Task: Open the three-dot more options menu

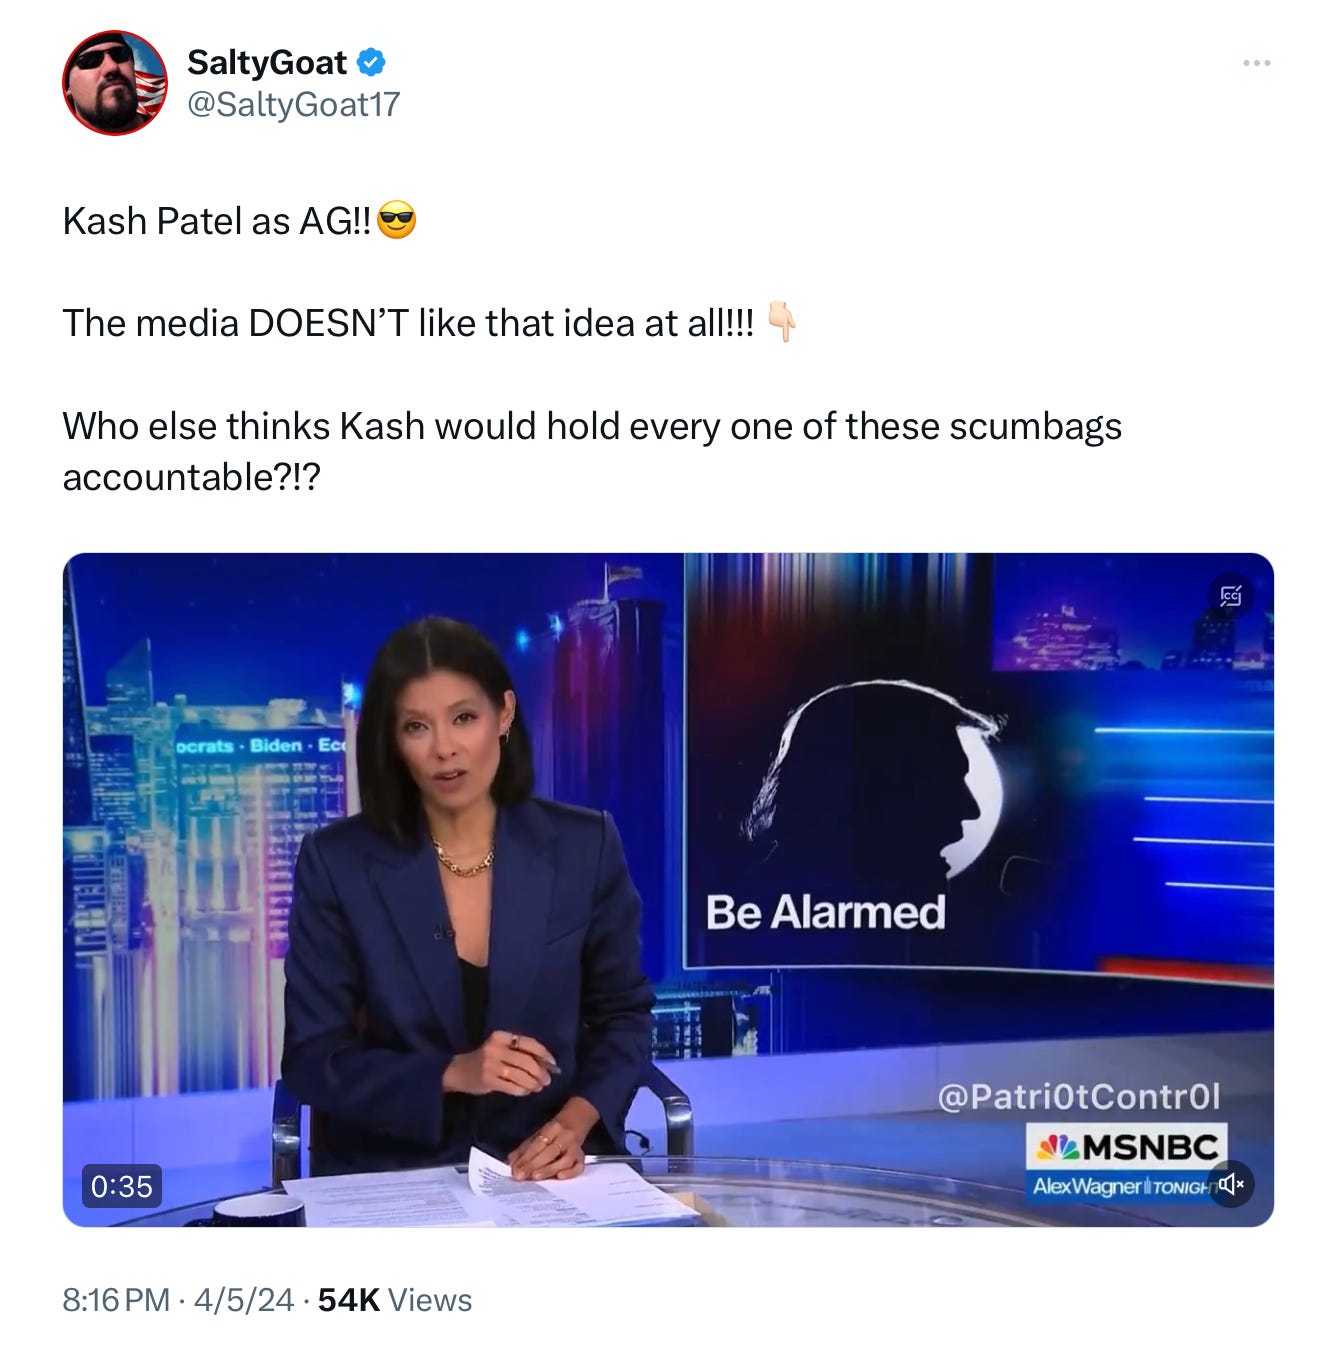Action: click(x=1256, y=63)
